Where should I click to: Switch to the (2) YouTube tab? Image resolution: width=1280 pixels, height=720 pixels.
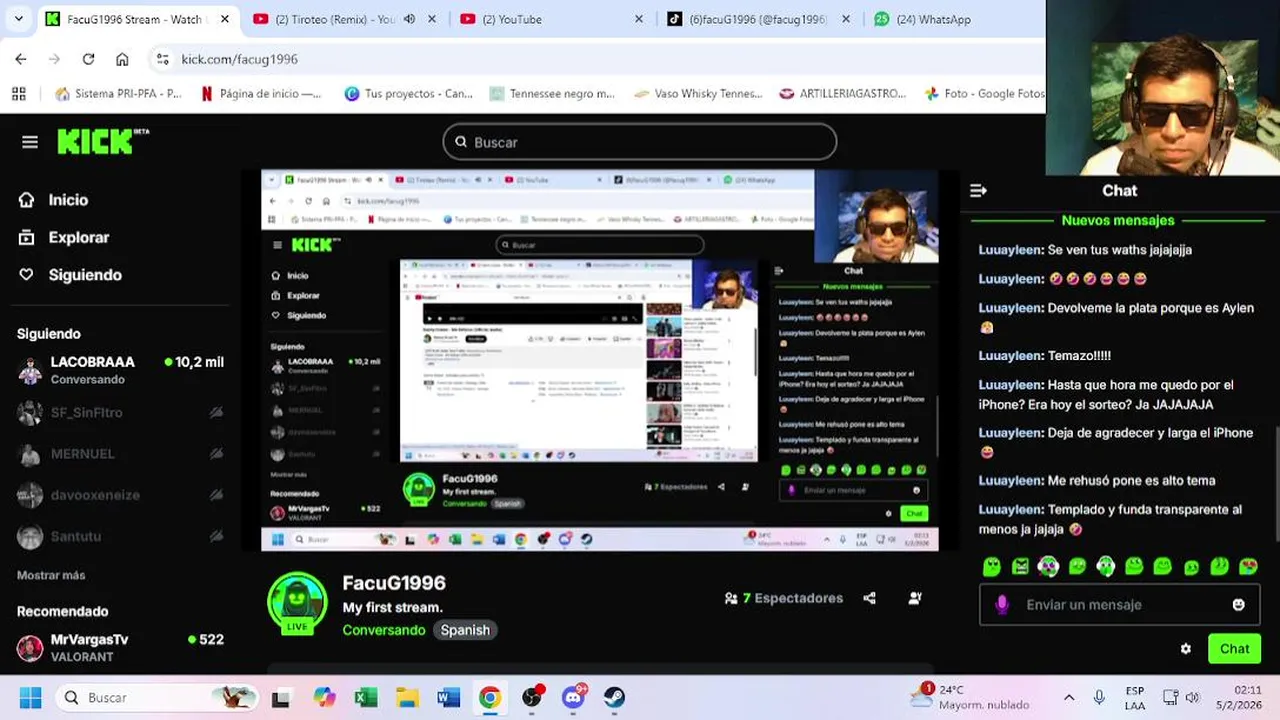[551, 19]
